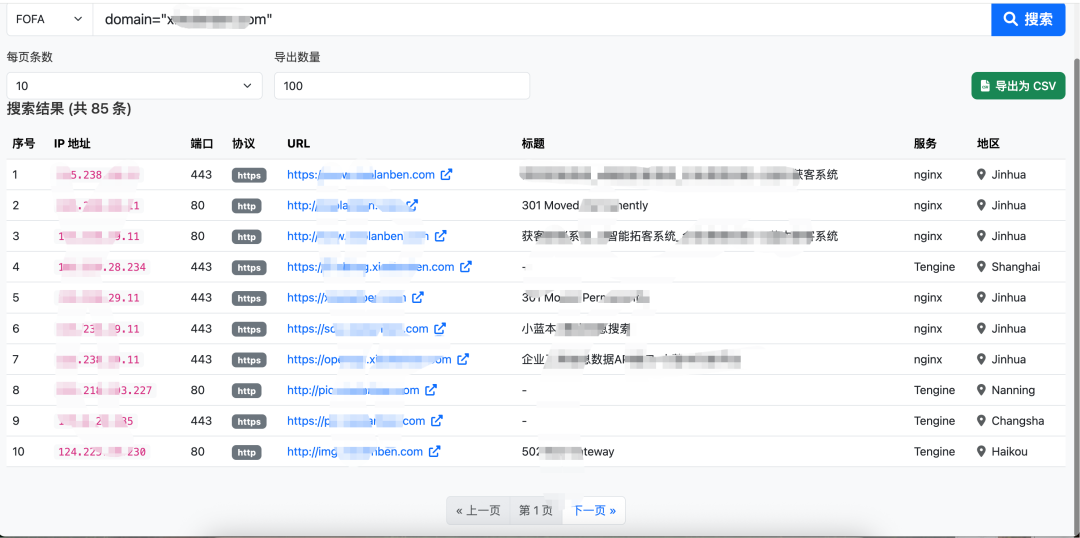Click the blue 搜索 search button

tap(1028, 19)
